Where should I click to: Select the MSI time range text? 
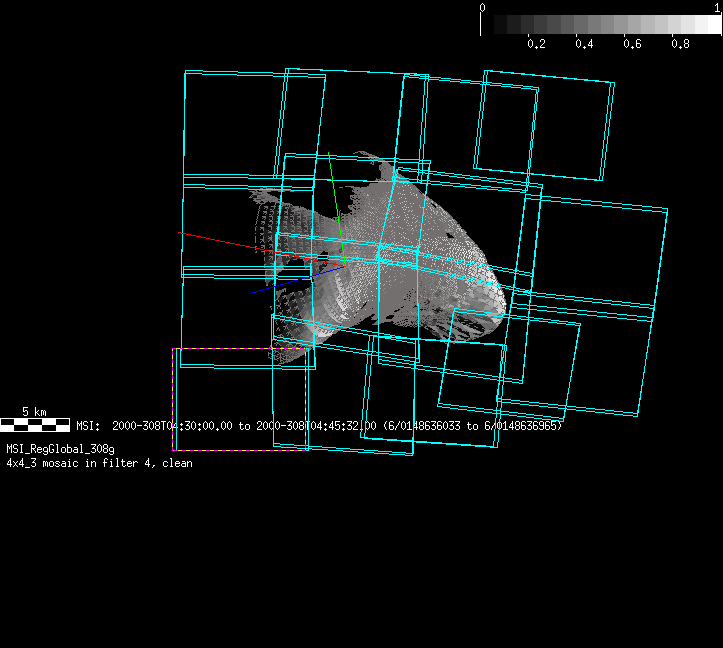(320, 426)
